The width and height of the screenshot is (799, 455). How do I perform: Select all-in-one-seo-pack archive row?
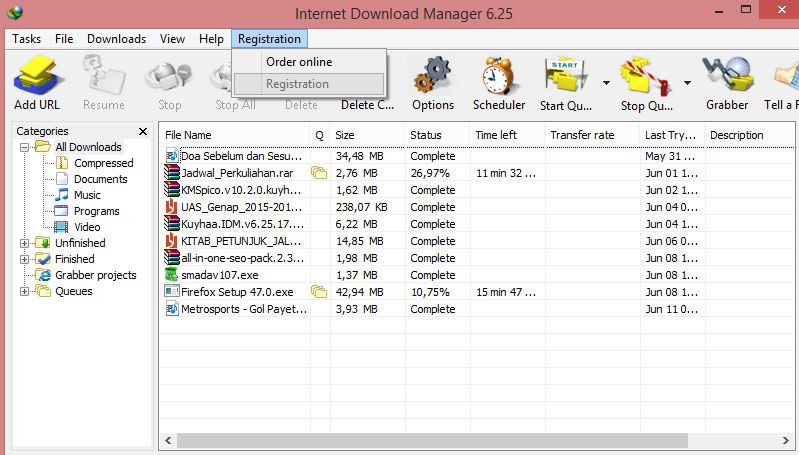tap(477, 258)
